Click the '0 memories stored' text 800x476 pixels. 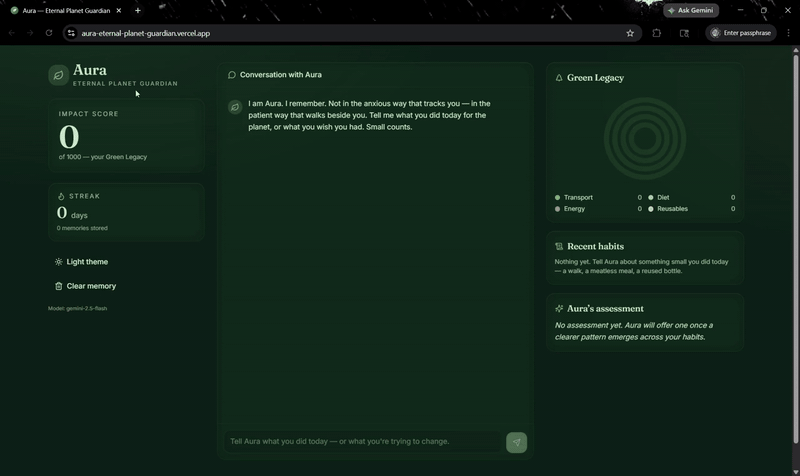[x=82, y=228]
